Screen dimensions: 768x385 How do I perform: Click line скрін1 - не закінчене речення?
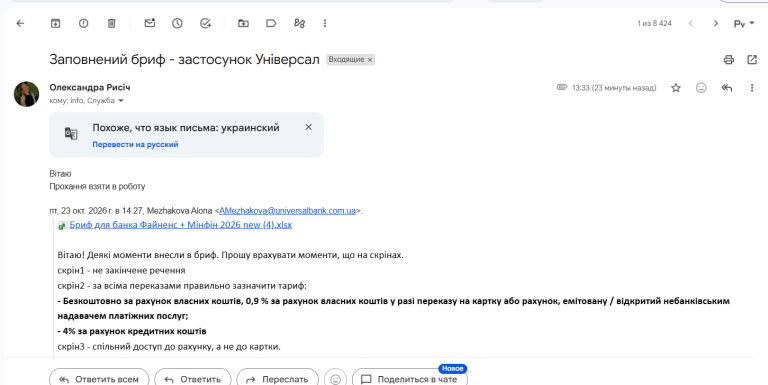121,270
